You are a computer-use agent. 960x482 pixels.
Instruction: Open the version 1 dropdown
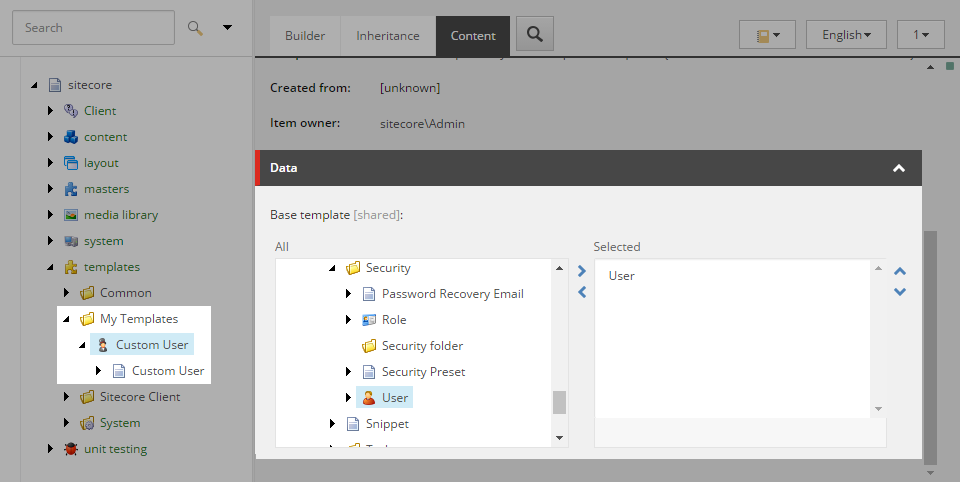pos(920,34)
